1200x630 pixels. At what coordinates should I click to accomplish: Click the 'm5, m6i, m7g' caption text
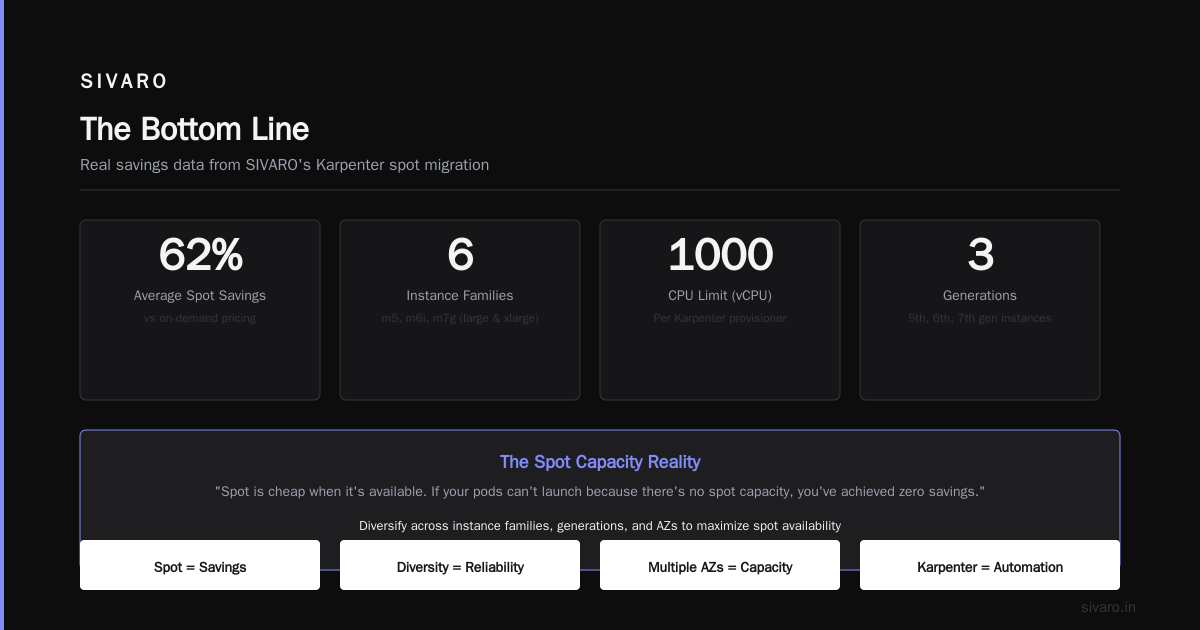tap(460, 318)
